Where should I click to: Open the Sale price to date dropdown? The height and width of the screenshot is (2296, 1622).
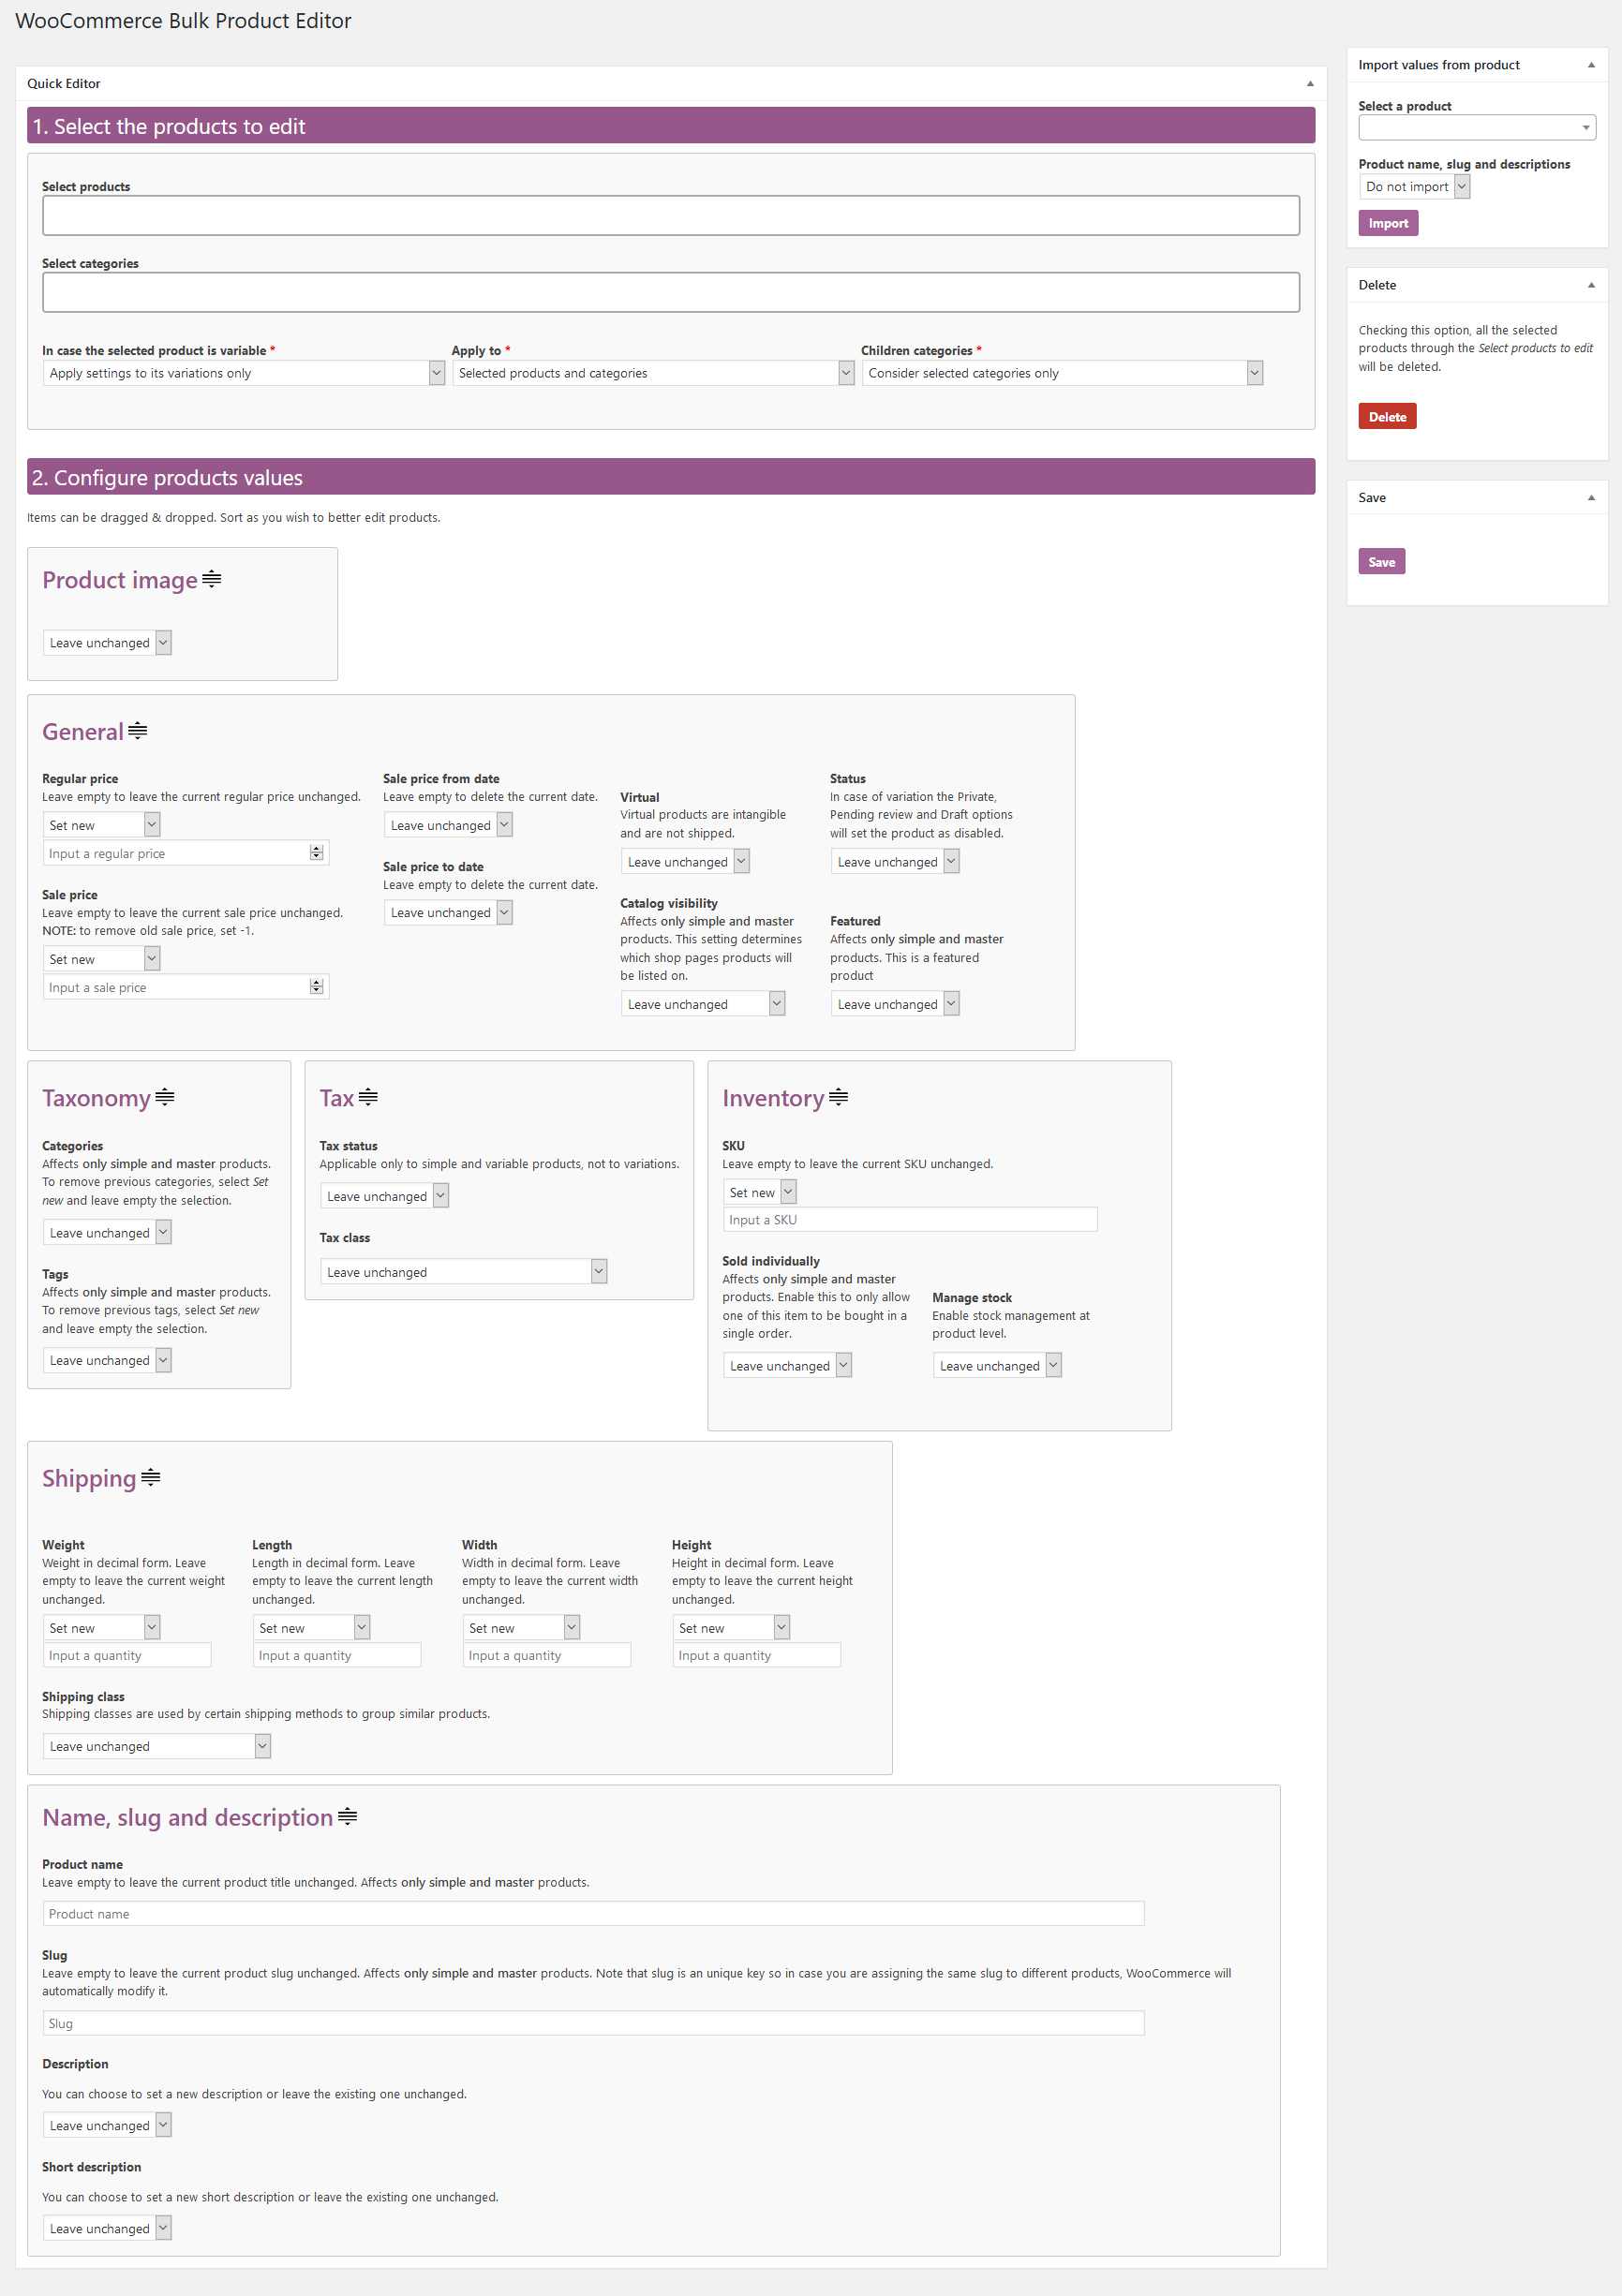click(x=448, y=913)
